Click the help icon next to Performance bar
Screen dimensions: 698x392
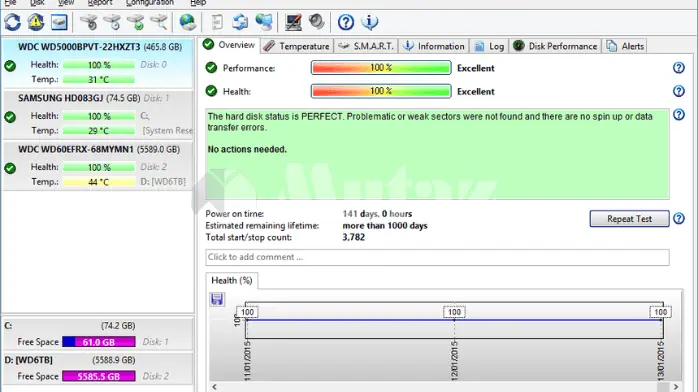[678, 68]
